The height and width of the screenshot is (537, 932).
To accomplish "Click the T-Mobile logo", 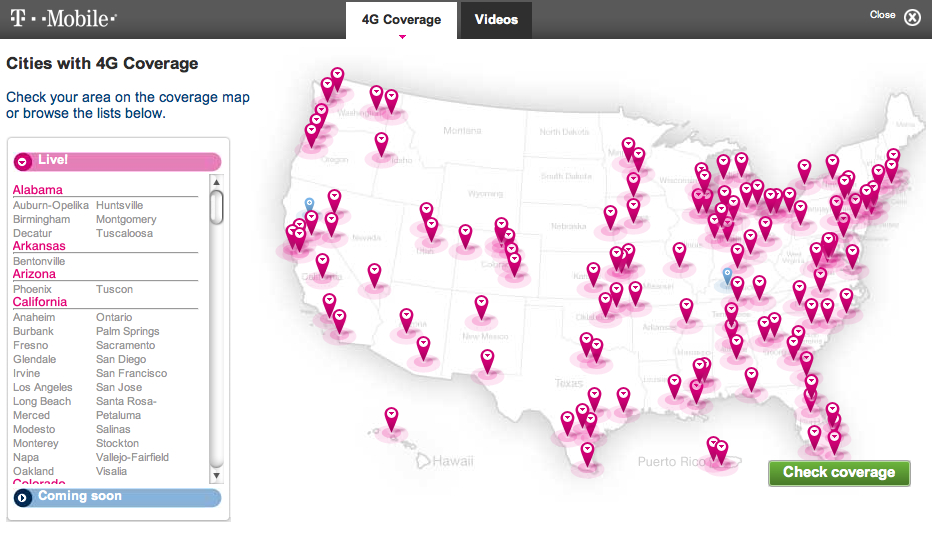I will pyautogui.click(x=64, y=18).
